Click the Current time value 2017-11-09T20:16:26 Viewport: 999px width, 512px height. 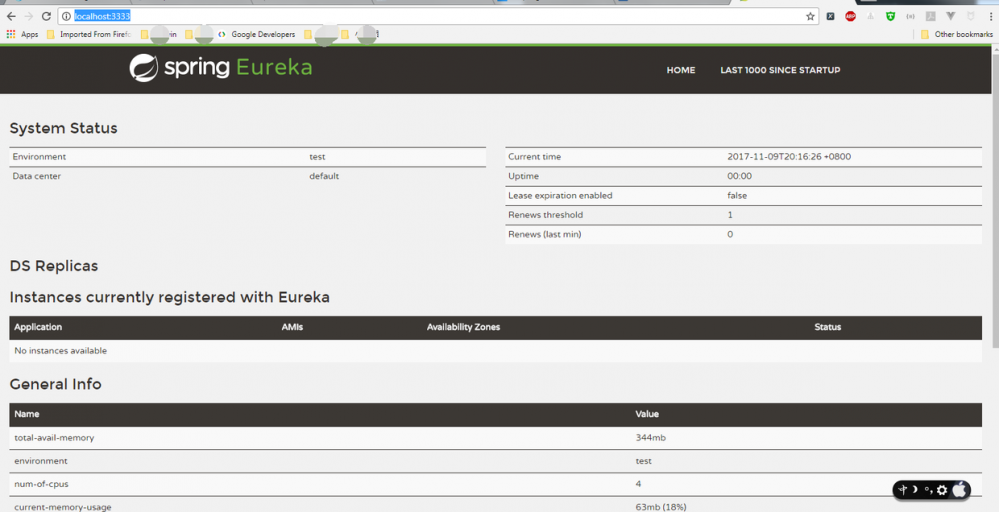789,157
